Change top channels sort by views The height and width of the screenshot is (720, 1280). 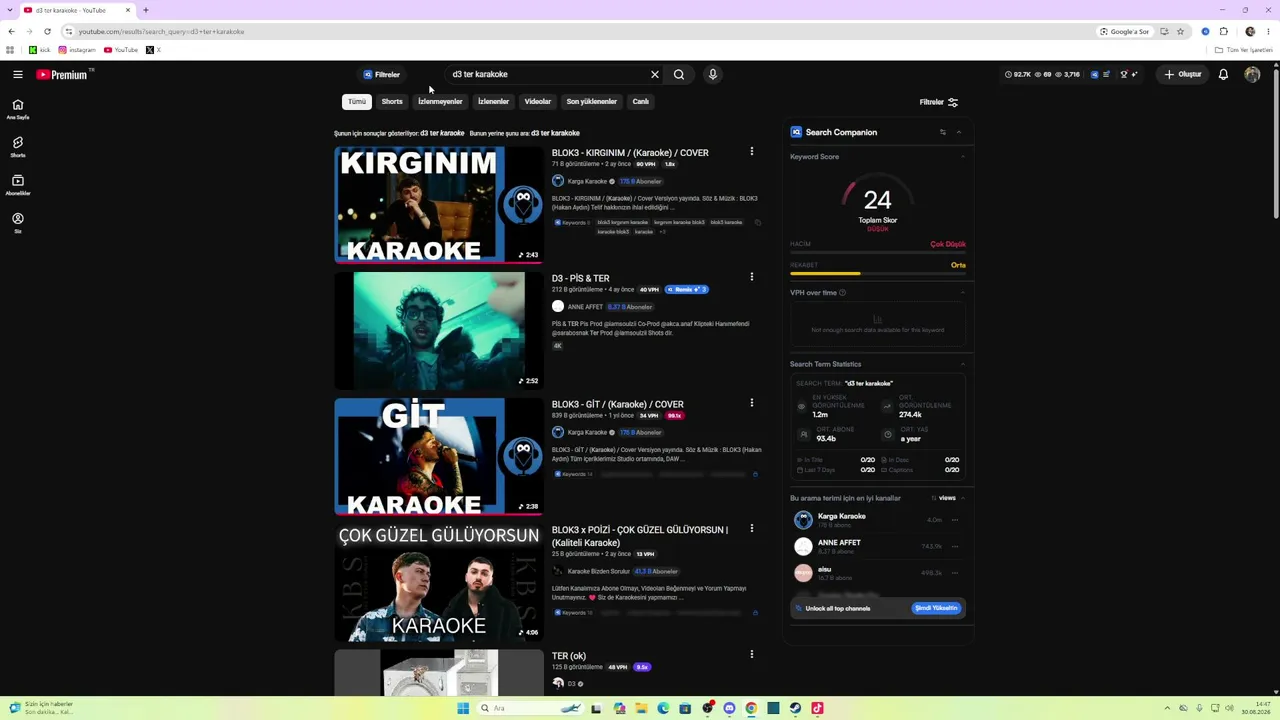click(943, 498)
